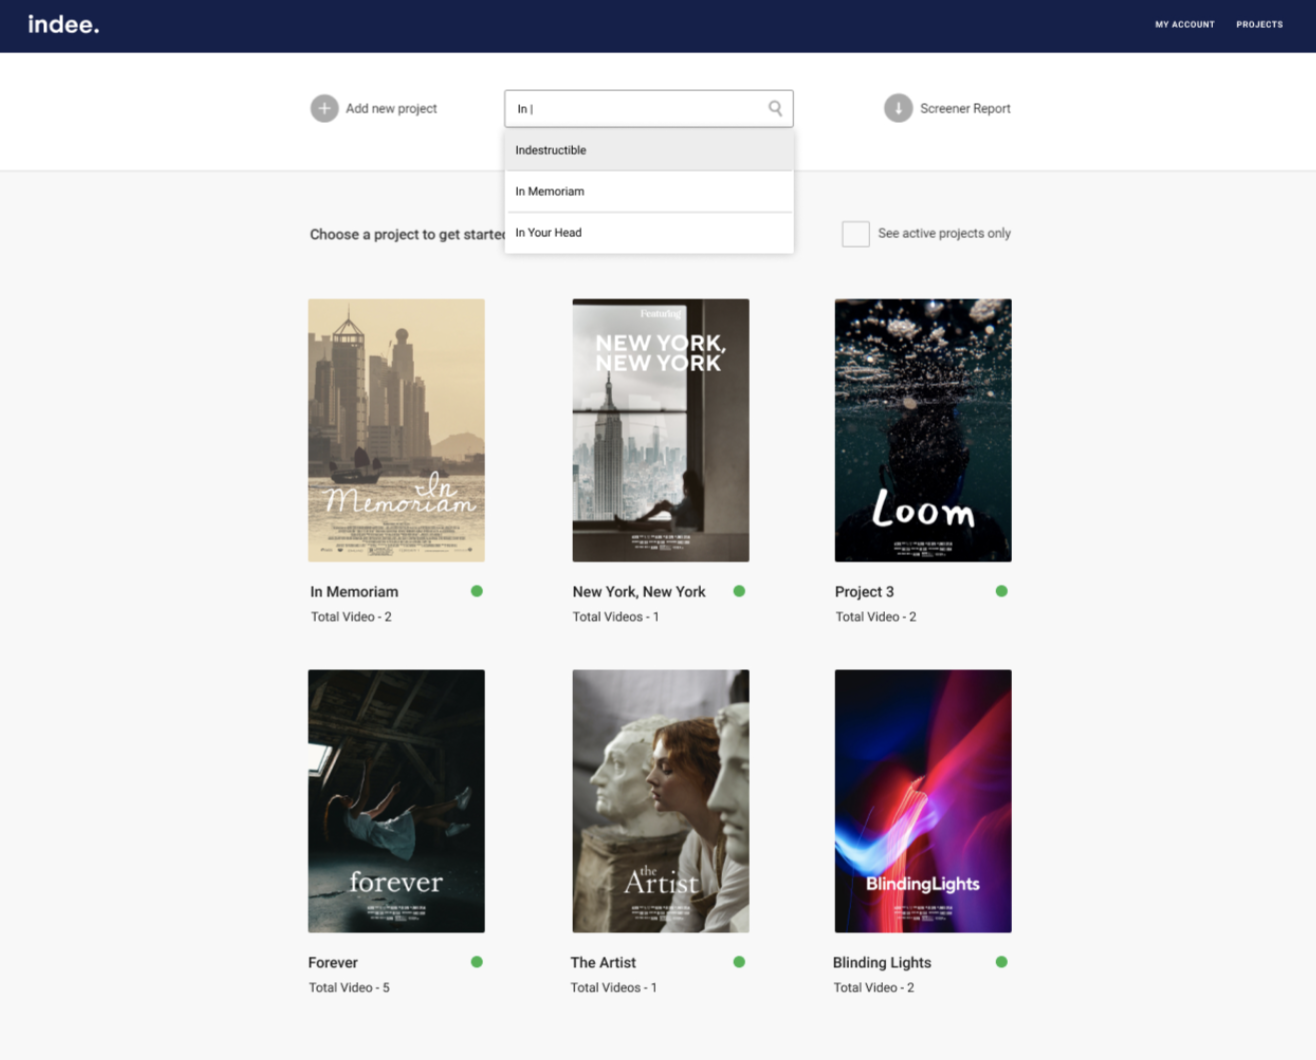This screenshot has width=1316, height=1060.
Task: Click the search magnifier icon
Action: 775,108
